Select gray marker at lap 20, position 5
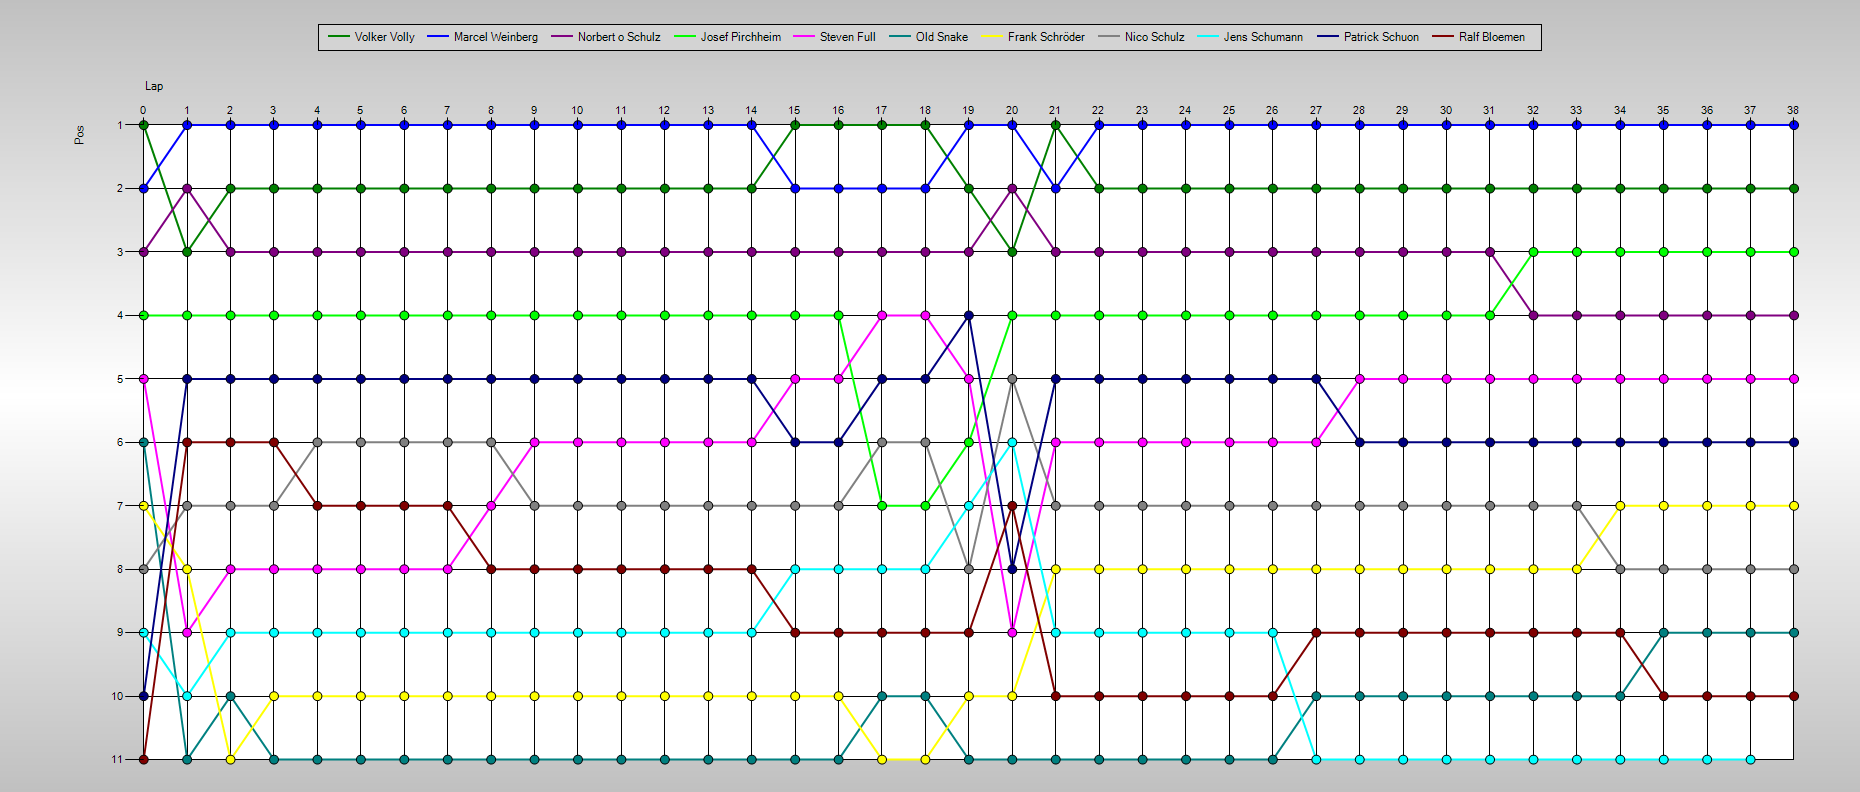Viewport: 1860px width, 792px height. [x=1012, y=379]
